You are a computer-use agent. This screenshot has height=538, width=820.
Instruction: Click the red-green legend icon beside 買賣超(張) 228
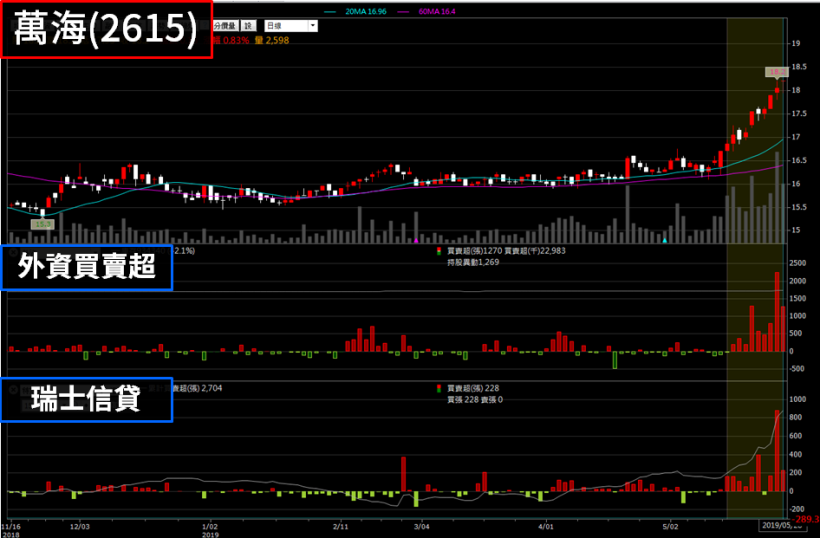point(439,388)
